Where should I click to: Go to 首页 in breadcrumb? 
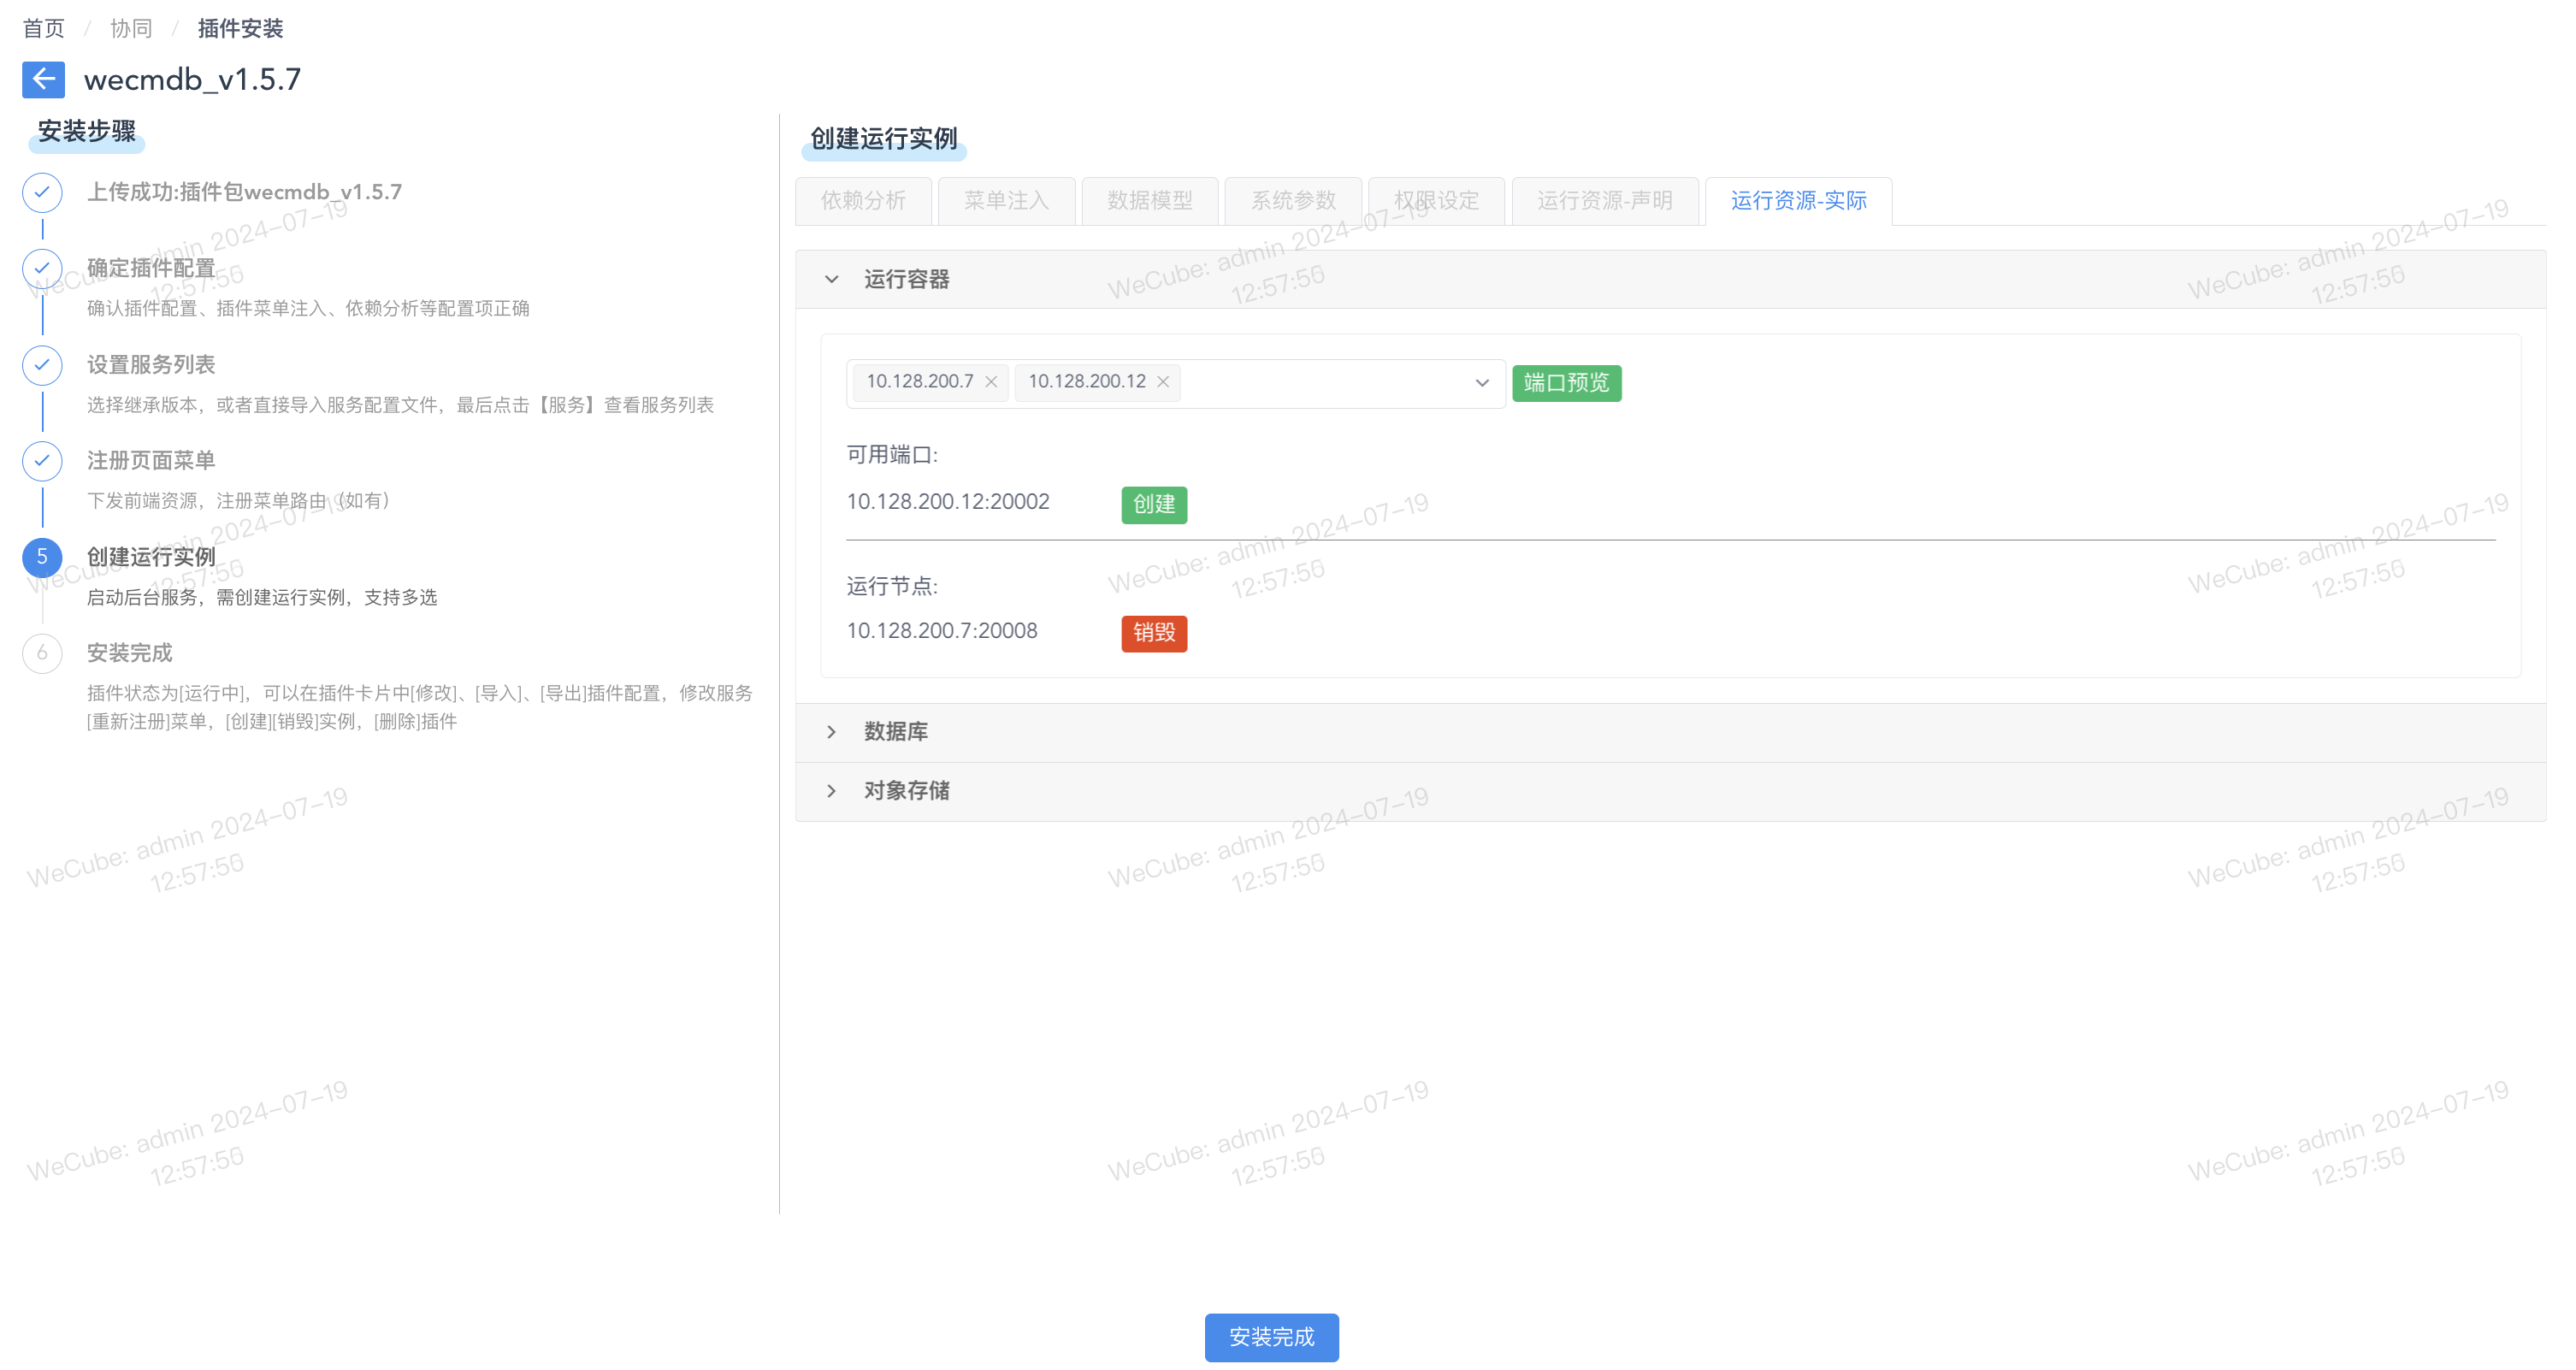click(x=44, y=28)
